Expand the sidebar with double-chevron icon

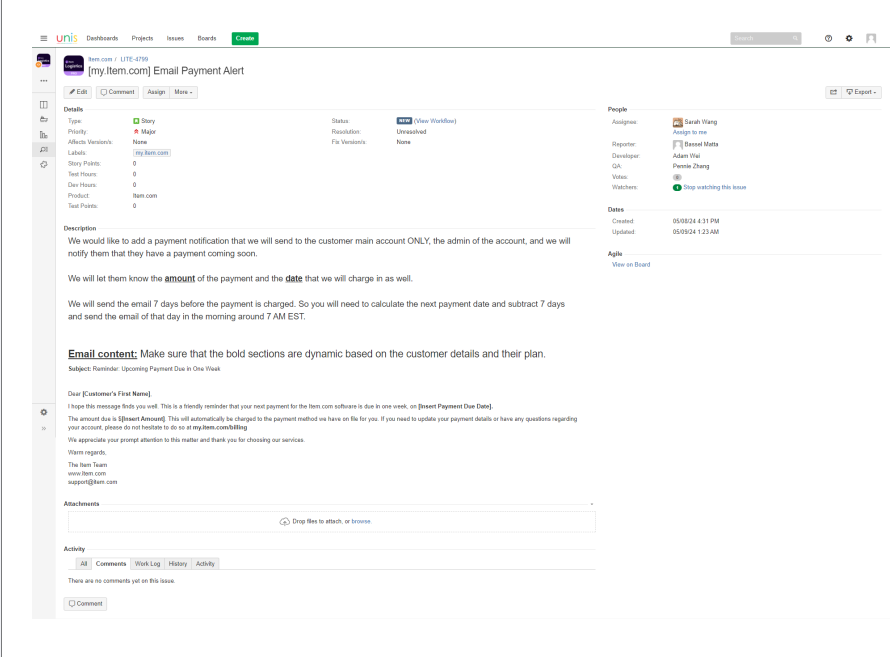pos(43,428)
